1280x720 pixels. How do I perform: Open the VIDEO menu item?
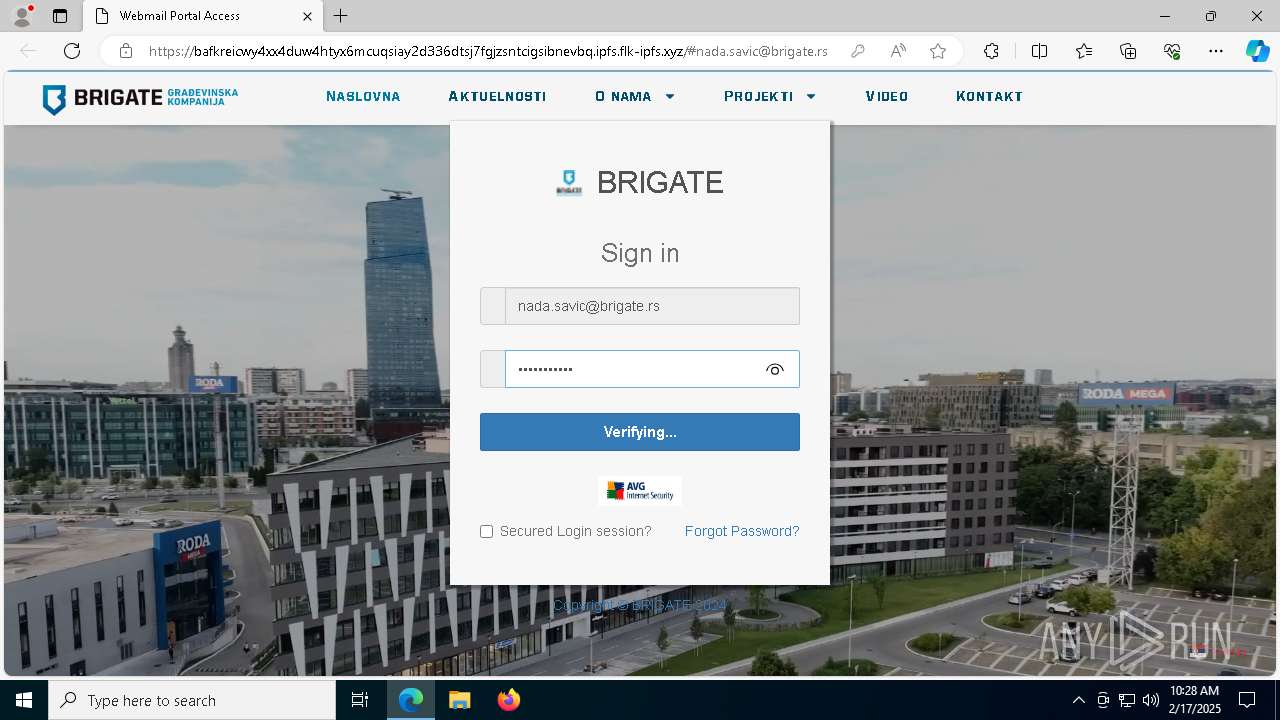click(887, 97)
